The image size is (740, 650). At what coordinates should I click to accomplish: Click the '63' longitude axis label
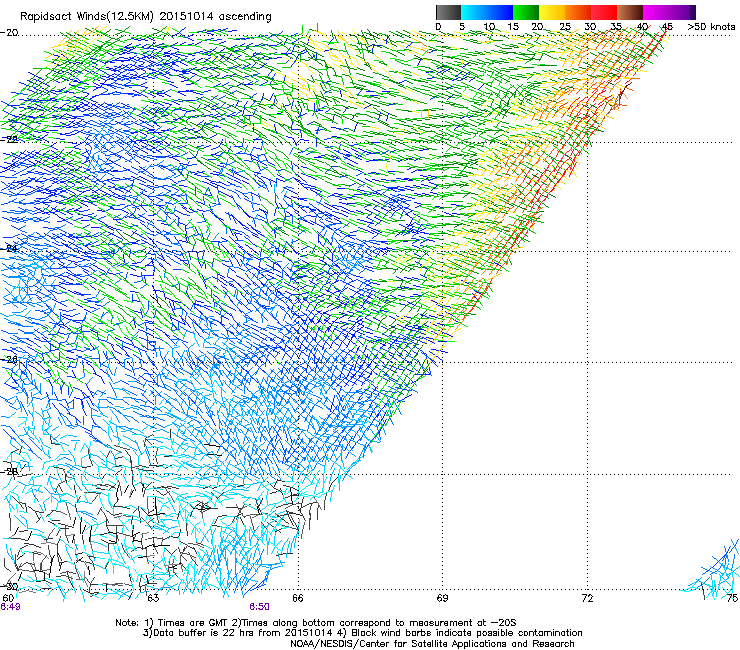click(x=153, y=598)
